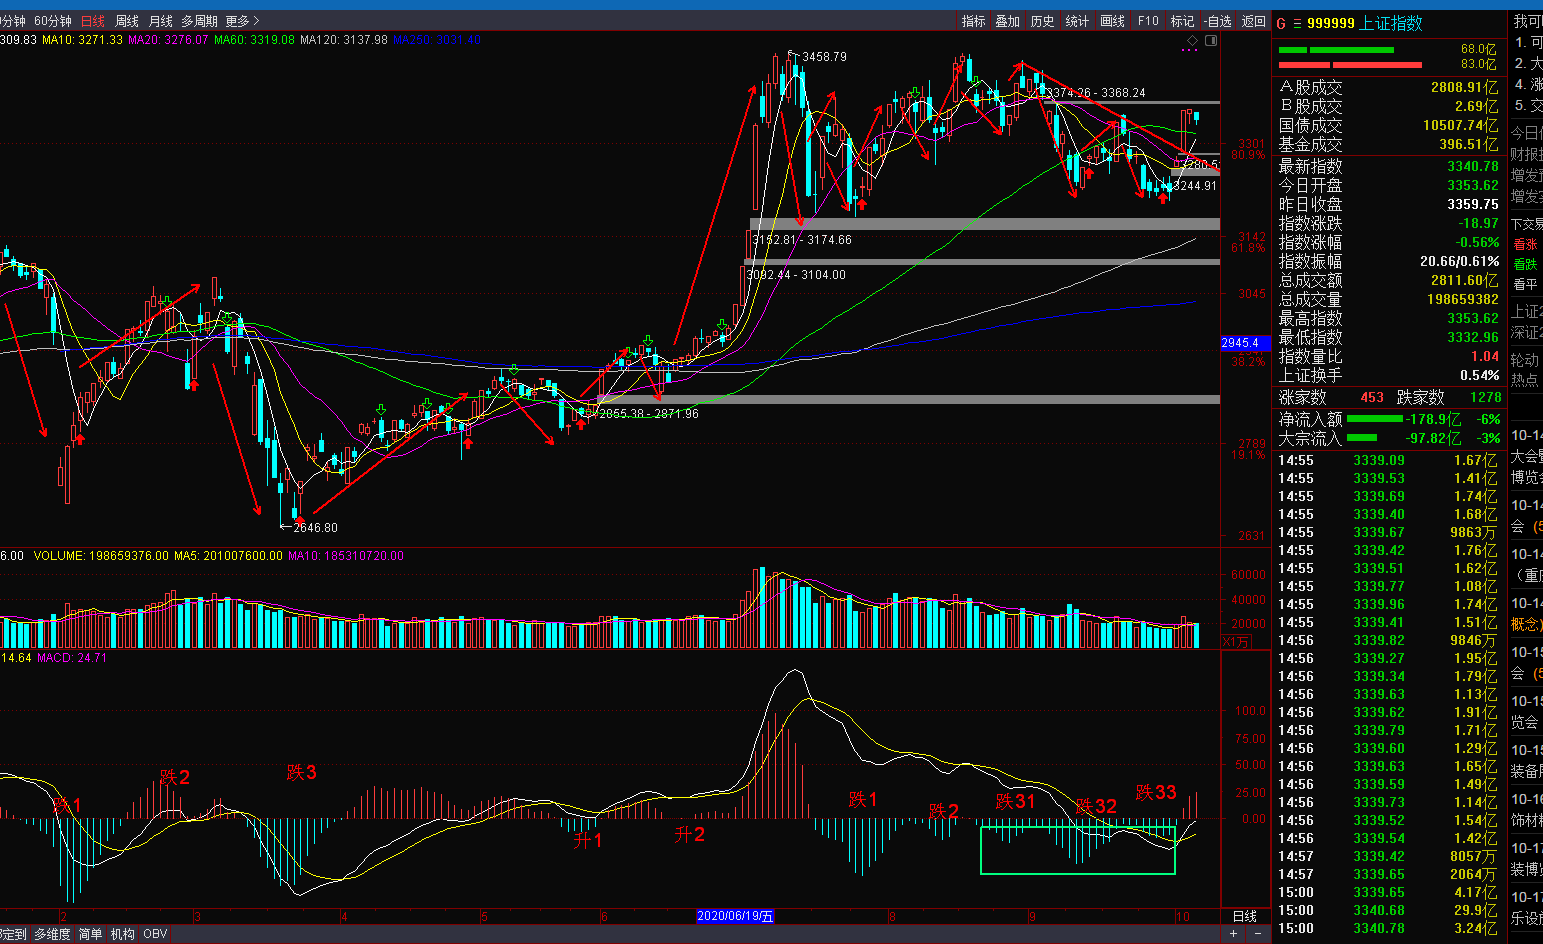Click the 上证换手 0.54% row
1543x944 pixels.
coord(1388,375)
